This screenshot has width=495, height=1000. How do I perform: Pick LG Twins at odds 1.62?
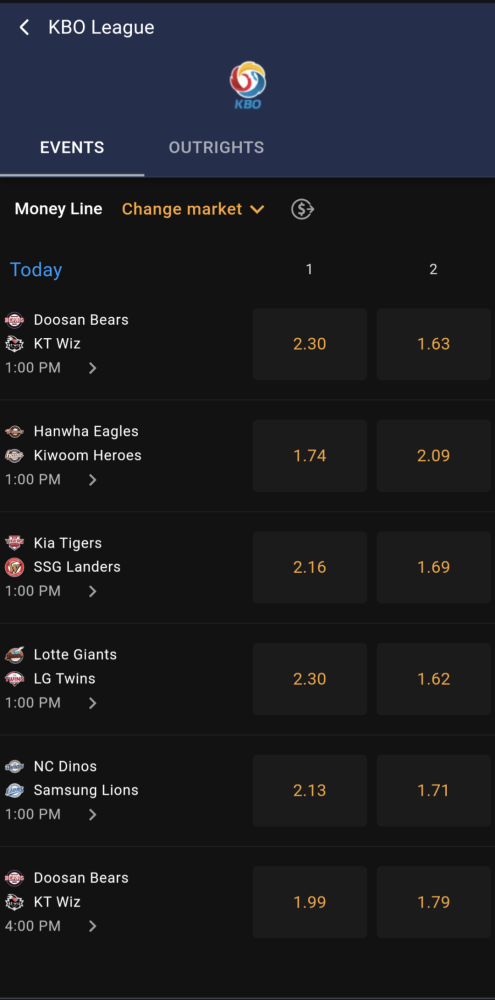(434, 679)
